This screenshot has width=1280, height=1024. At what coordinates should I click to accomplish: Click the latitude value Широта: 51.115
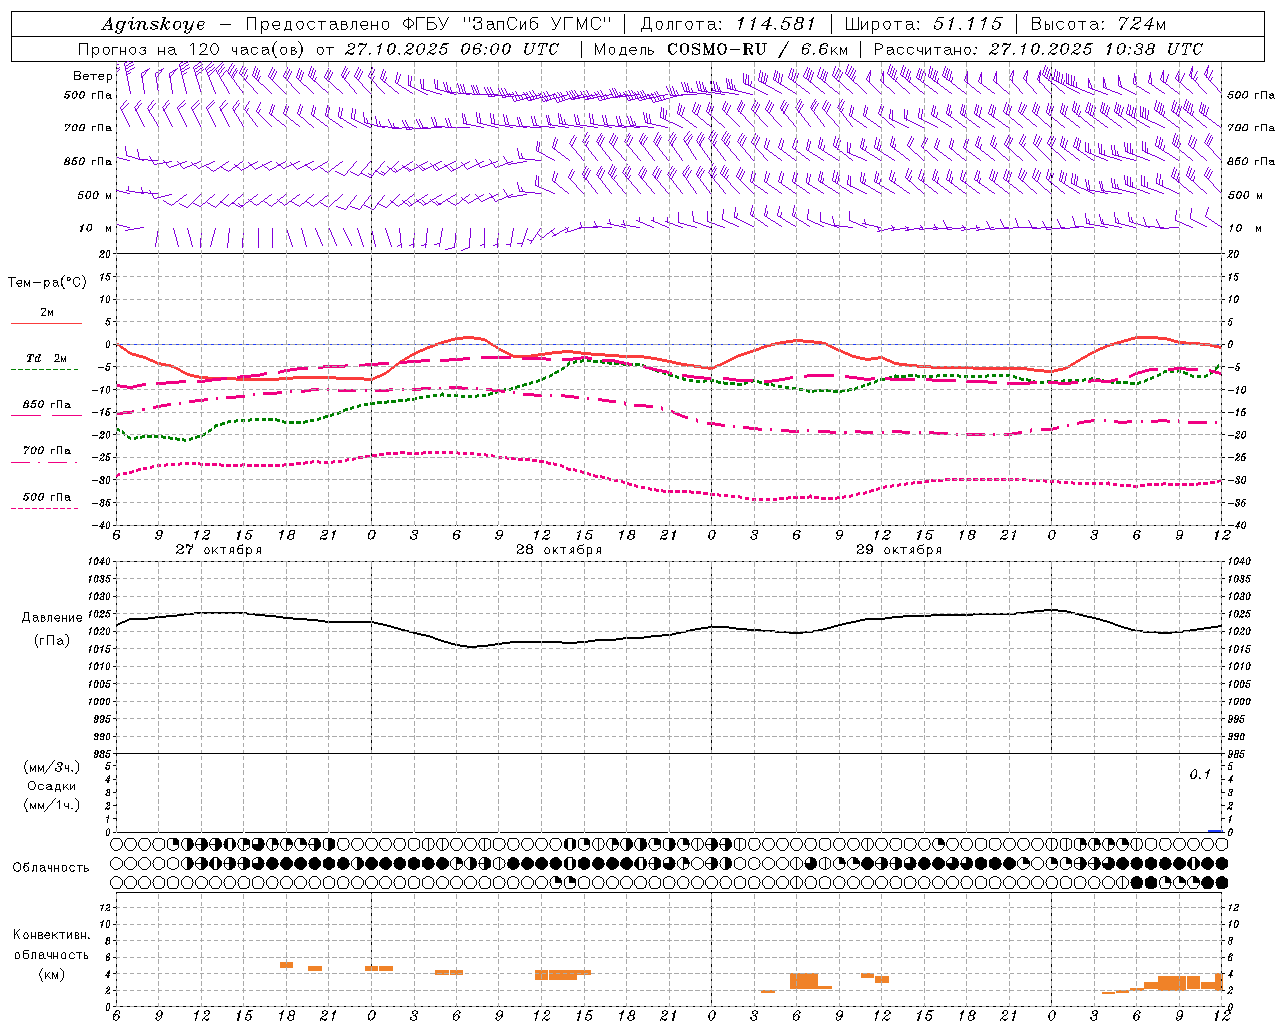[923, 24]
